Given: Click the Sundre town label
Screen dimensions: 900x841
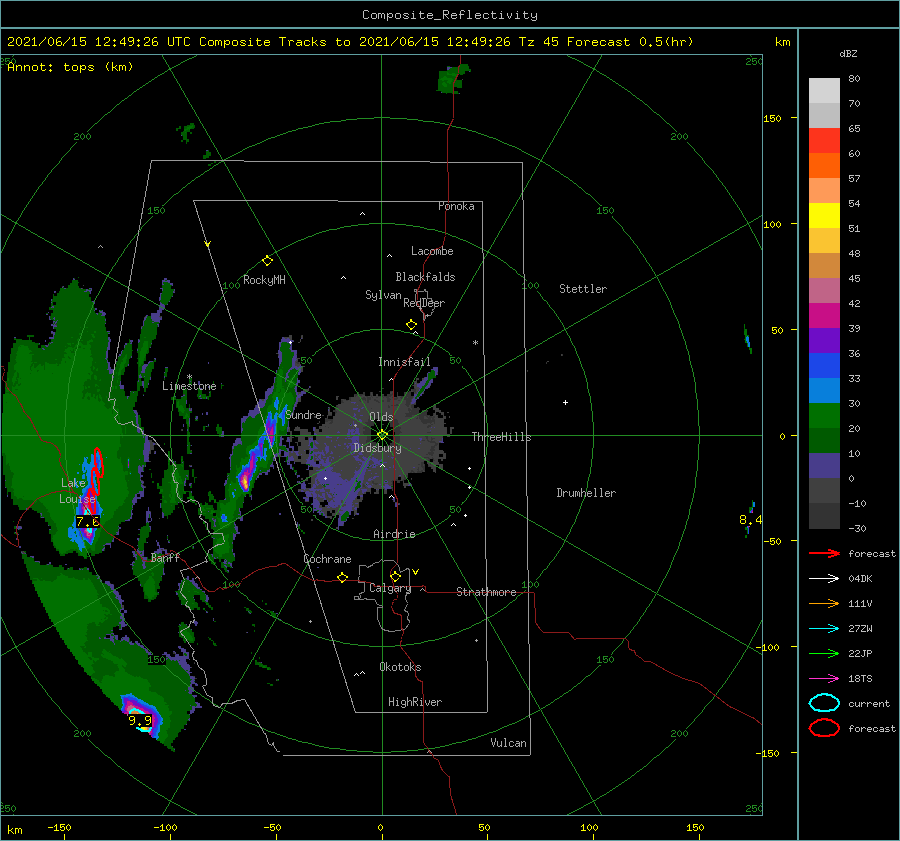Looking at the screenshot, I should (303, 414).
